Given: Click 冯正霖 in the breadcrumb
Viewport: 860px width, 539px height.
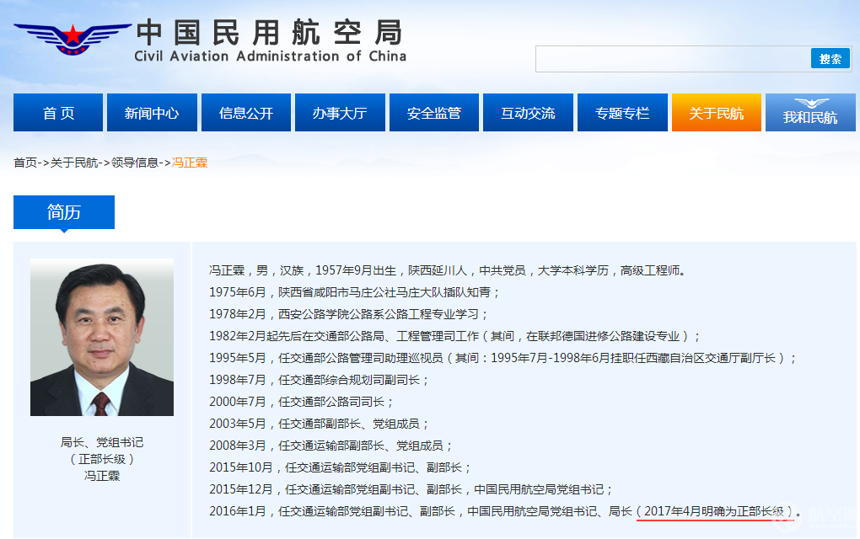Looking at the screenshot, I should (x=190, y=163).
